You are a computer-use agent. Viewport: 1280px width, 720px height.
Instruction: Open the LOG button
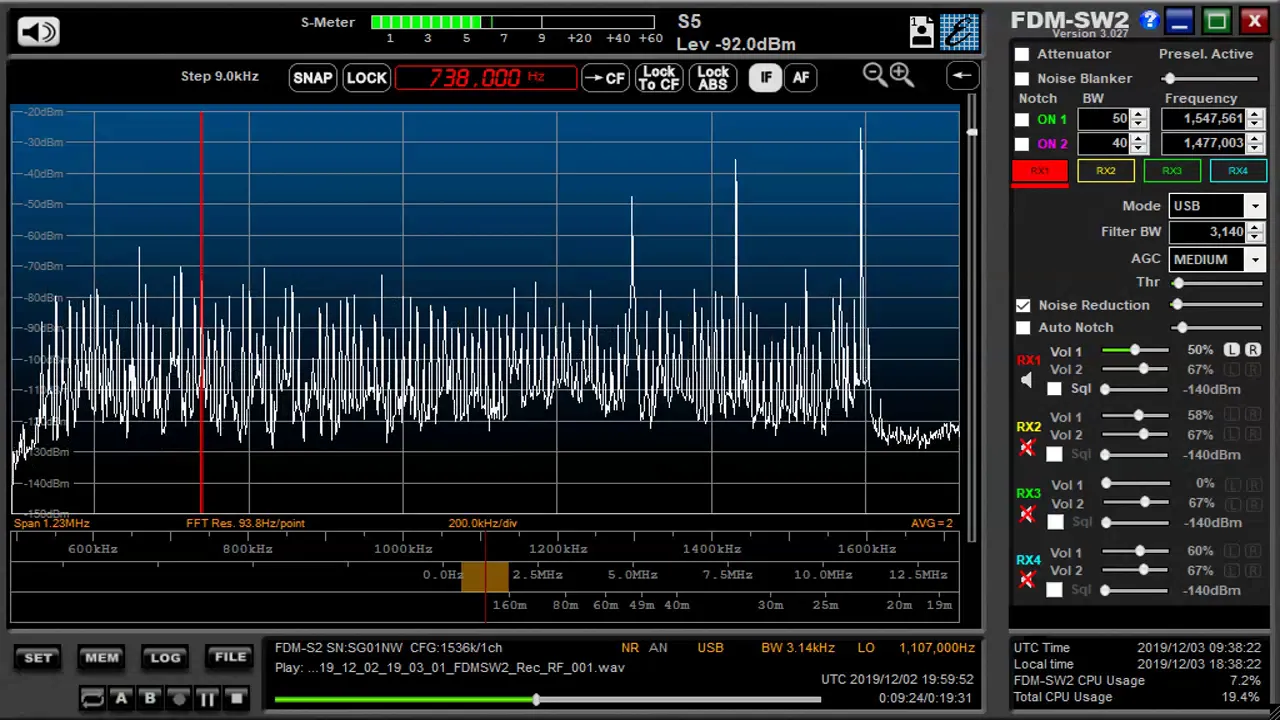(x=166, y=658)
